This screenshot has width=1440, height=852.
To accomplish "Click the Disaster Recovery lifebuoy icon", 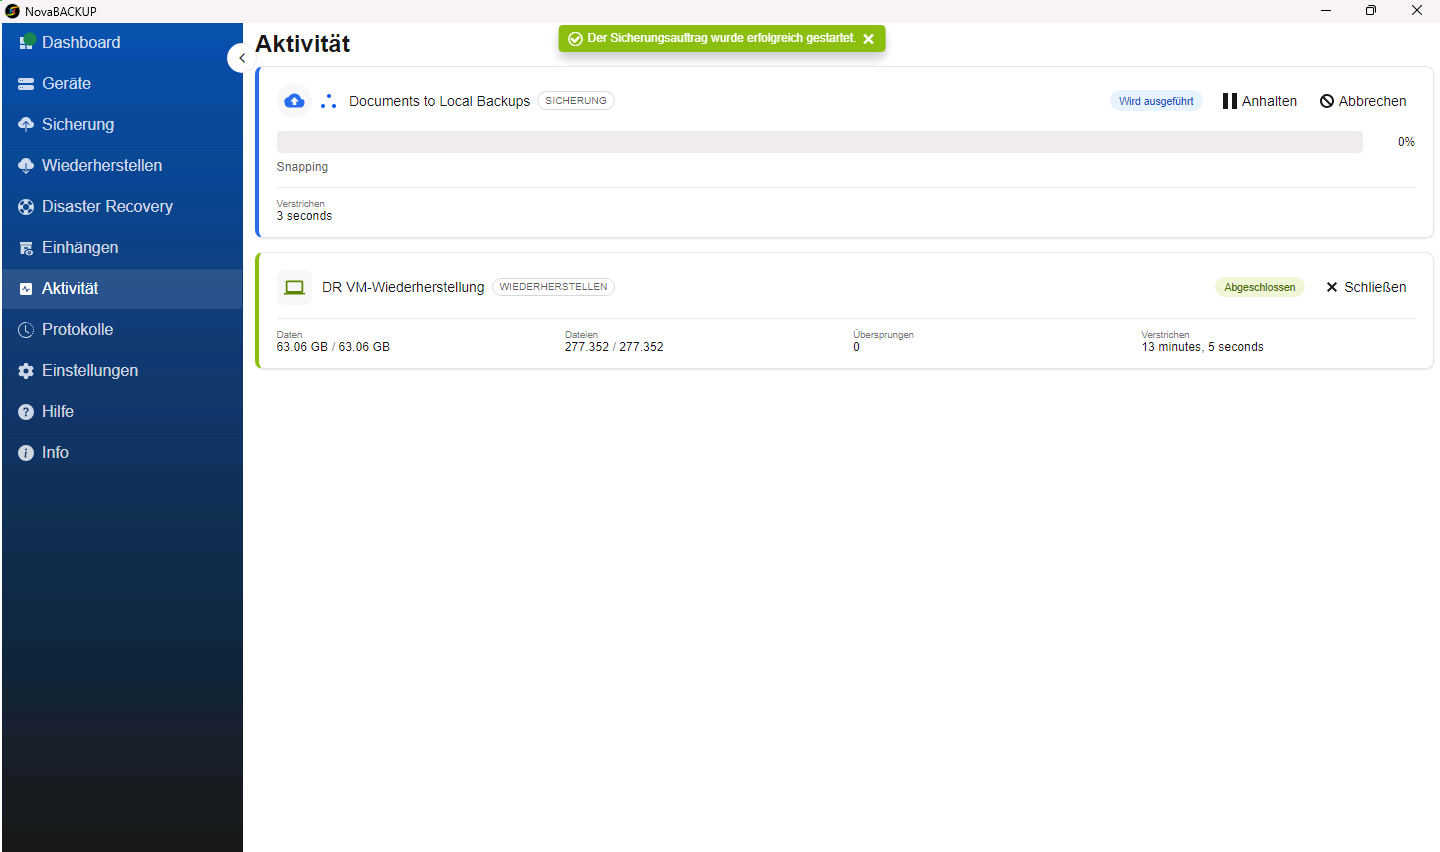I will [26, 207].
